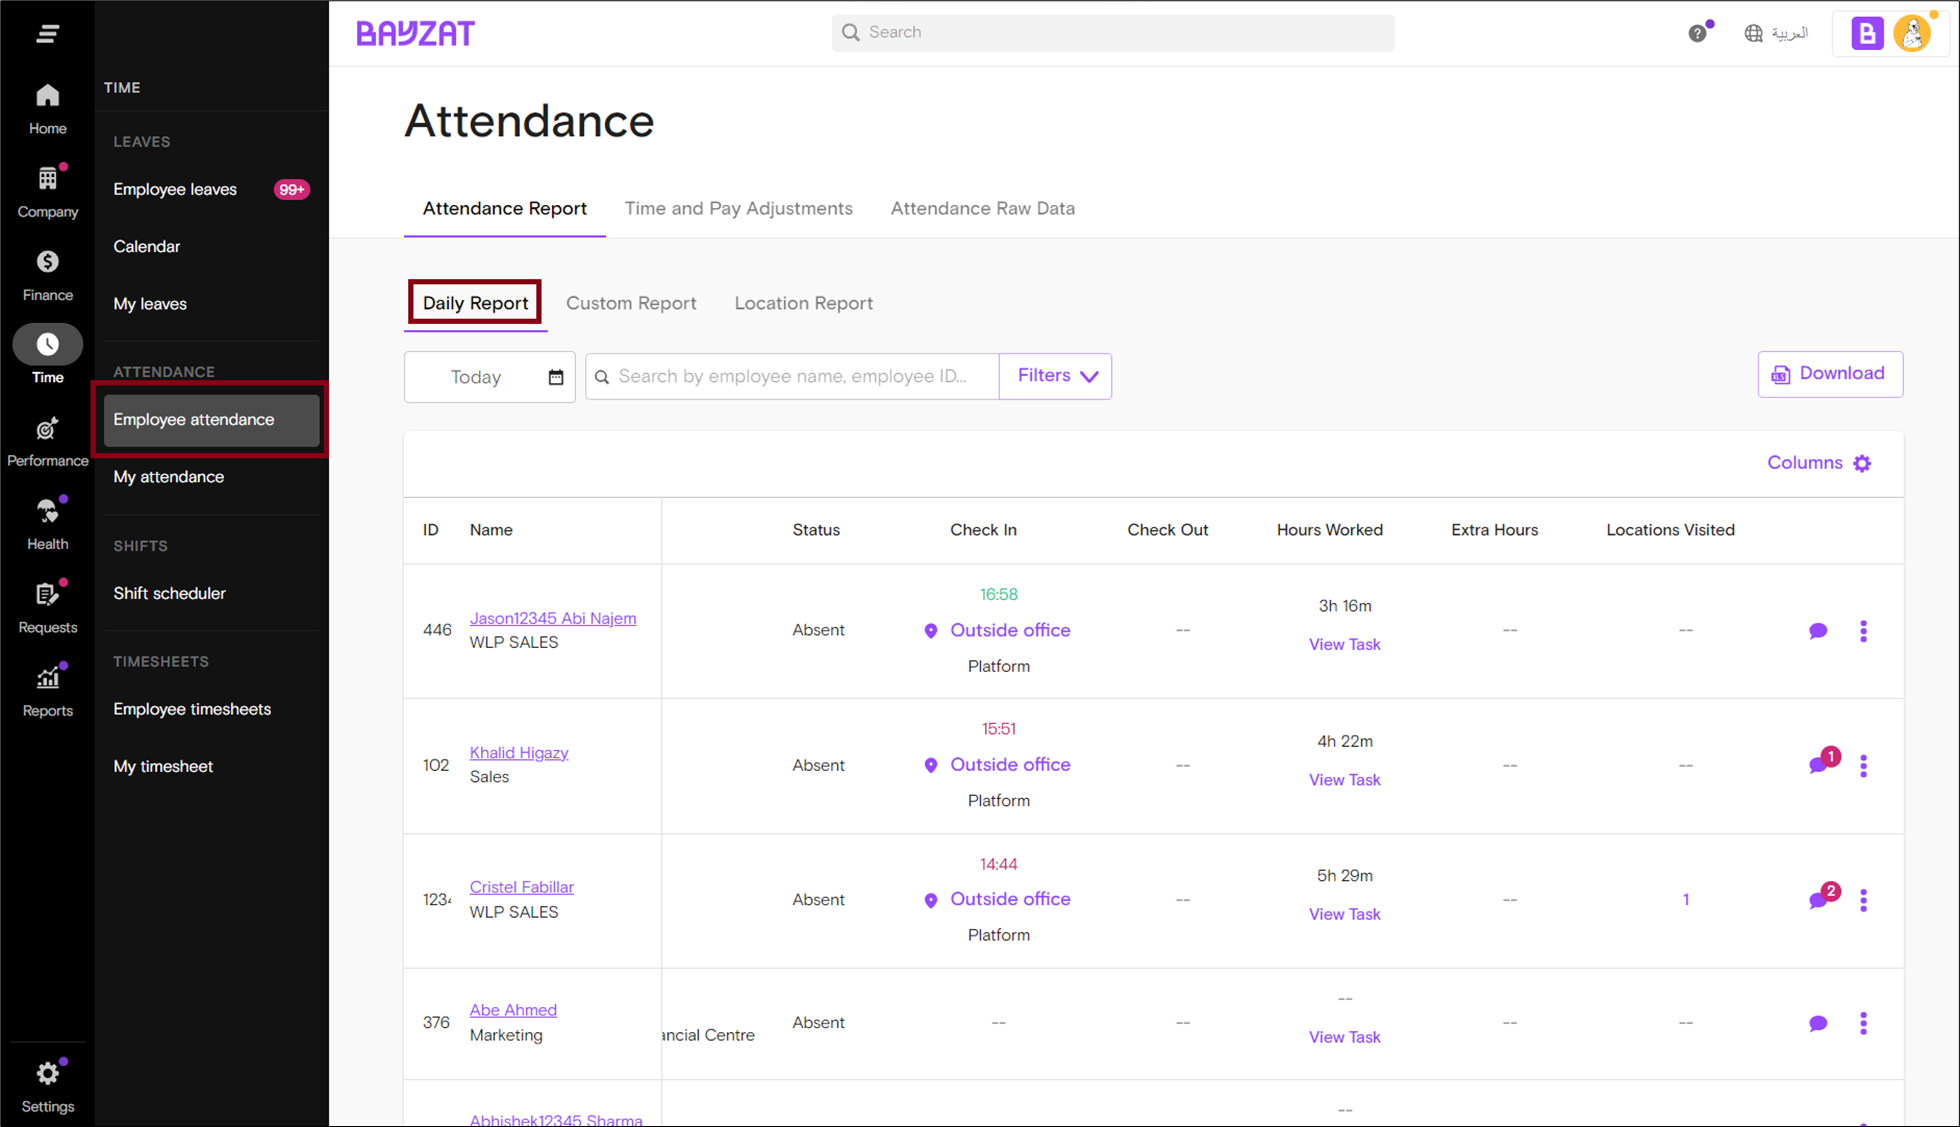Screen dimensions: 1960x1127
Task: Select the Custom Report tab
Action: 631,303
